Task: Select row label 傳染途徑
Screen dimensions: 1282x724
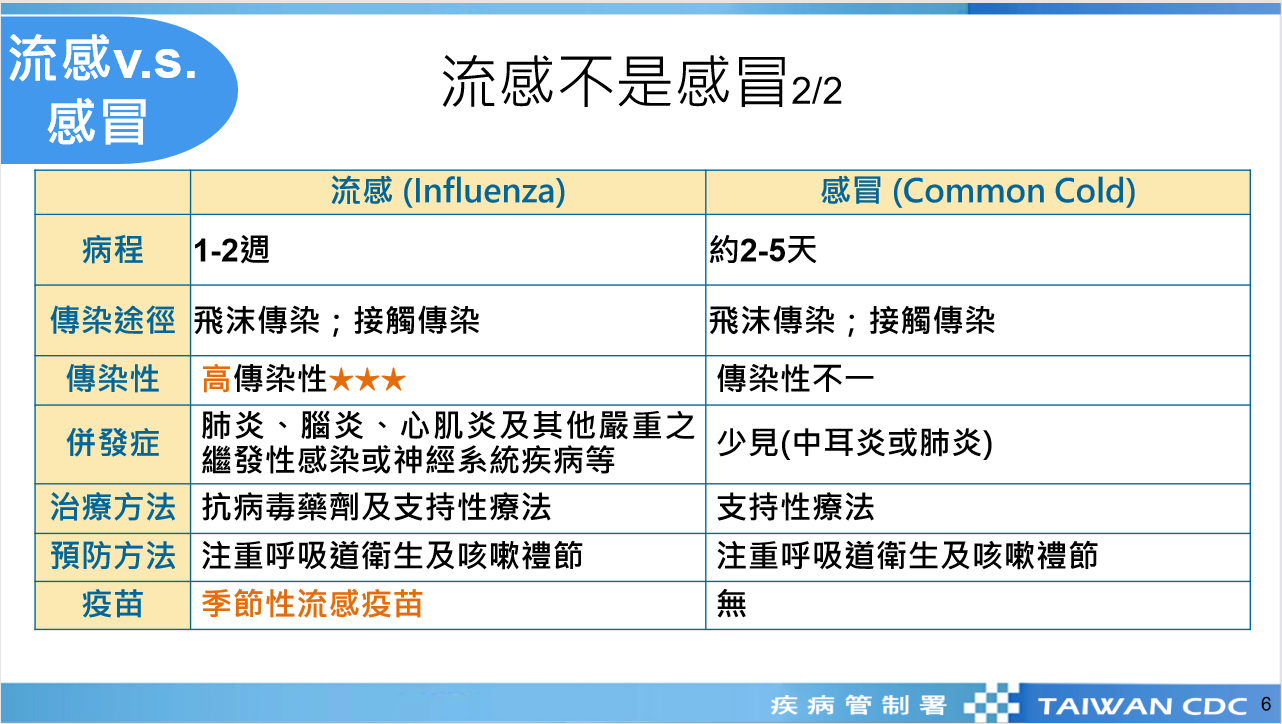Action: coord(113,321)
